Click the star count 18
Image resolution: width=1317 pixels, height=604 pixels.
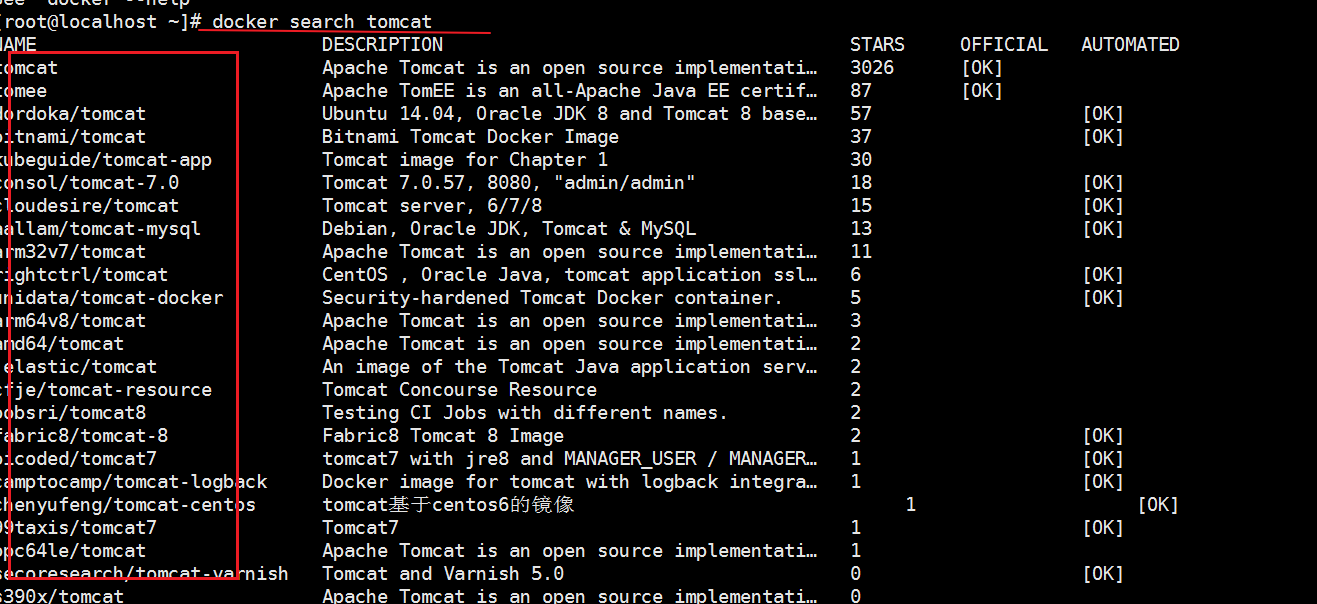[x=861, y=183]
